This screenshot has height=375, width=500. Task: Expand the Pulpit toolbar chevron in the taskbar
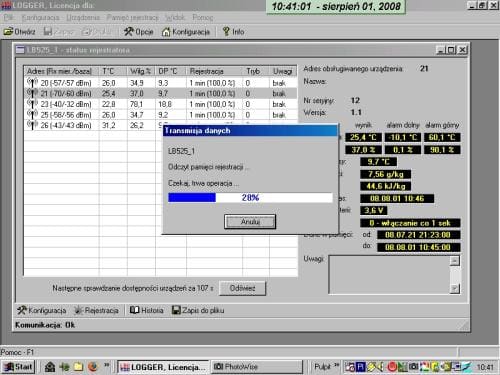pos(336,365)
